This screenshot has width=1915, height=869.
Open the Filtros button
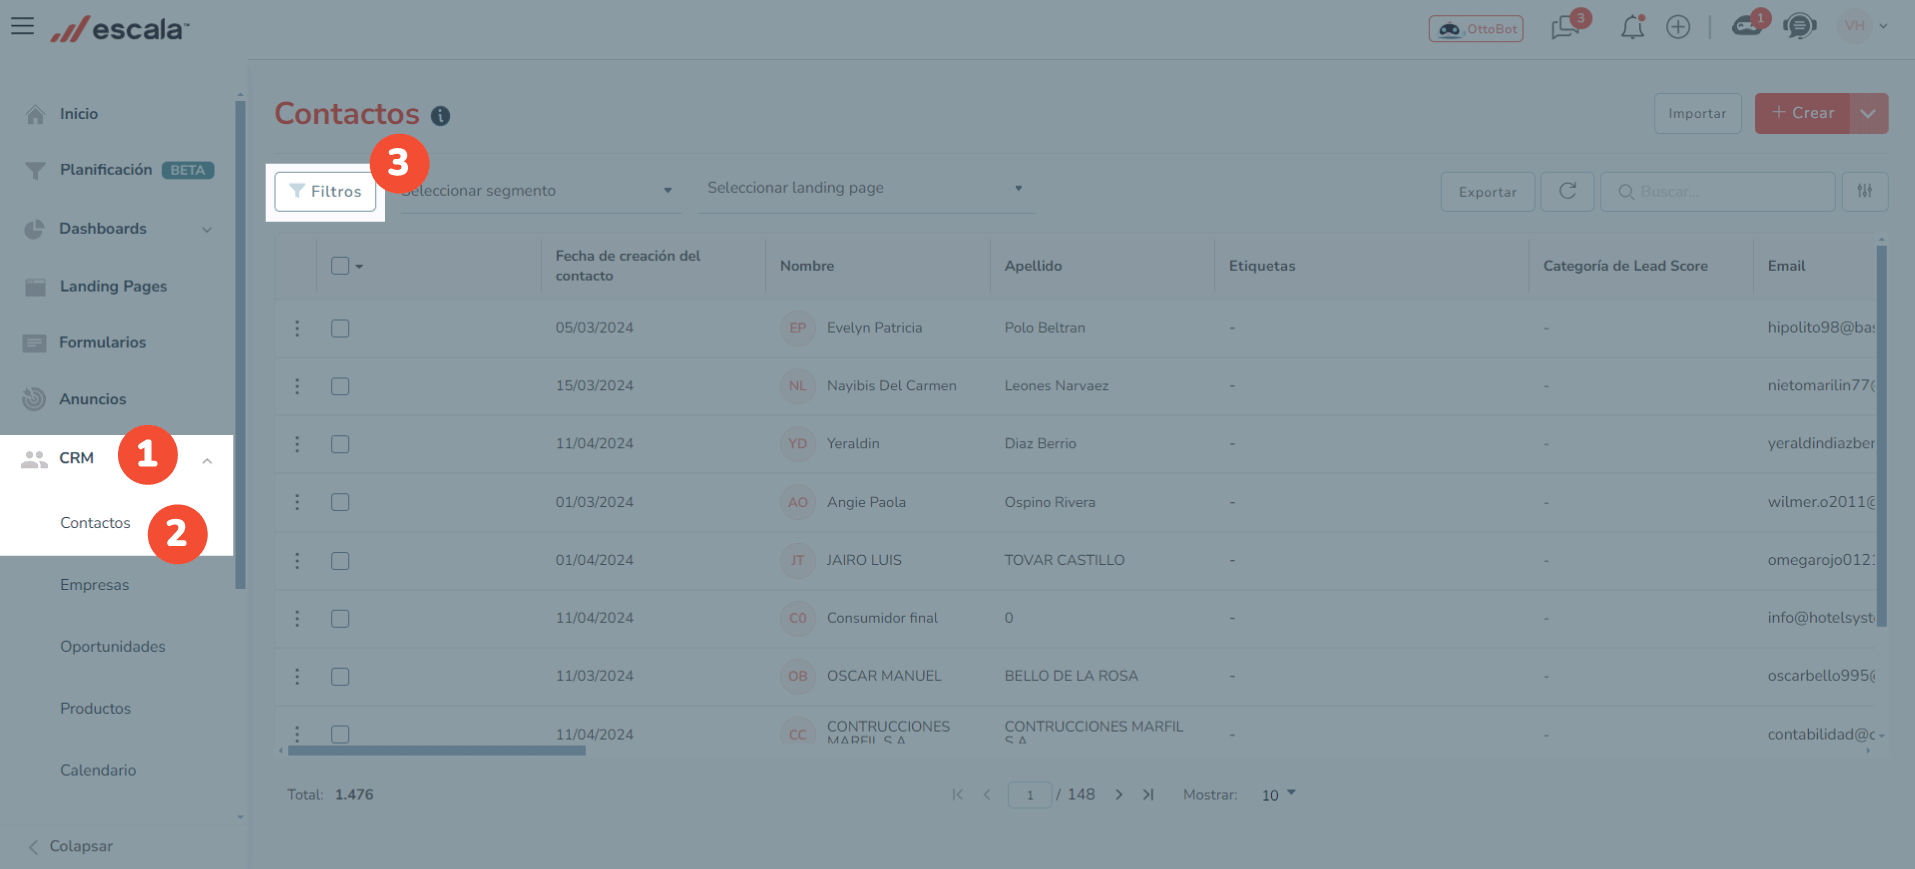click(325, 191)
